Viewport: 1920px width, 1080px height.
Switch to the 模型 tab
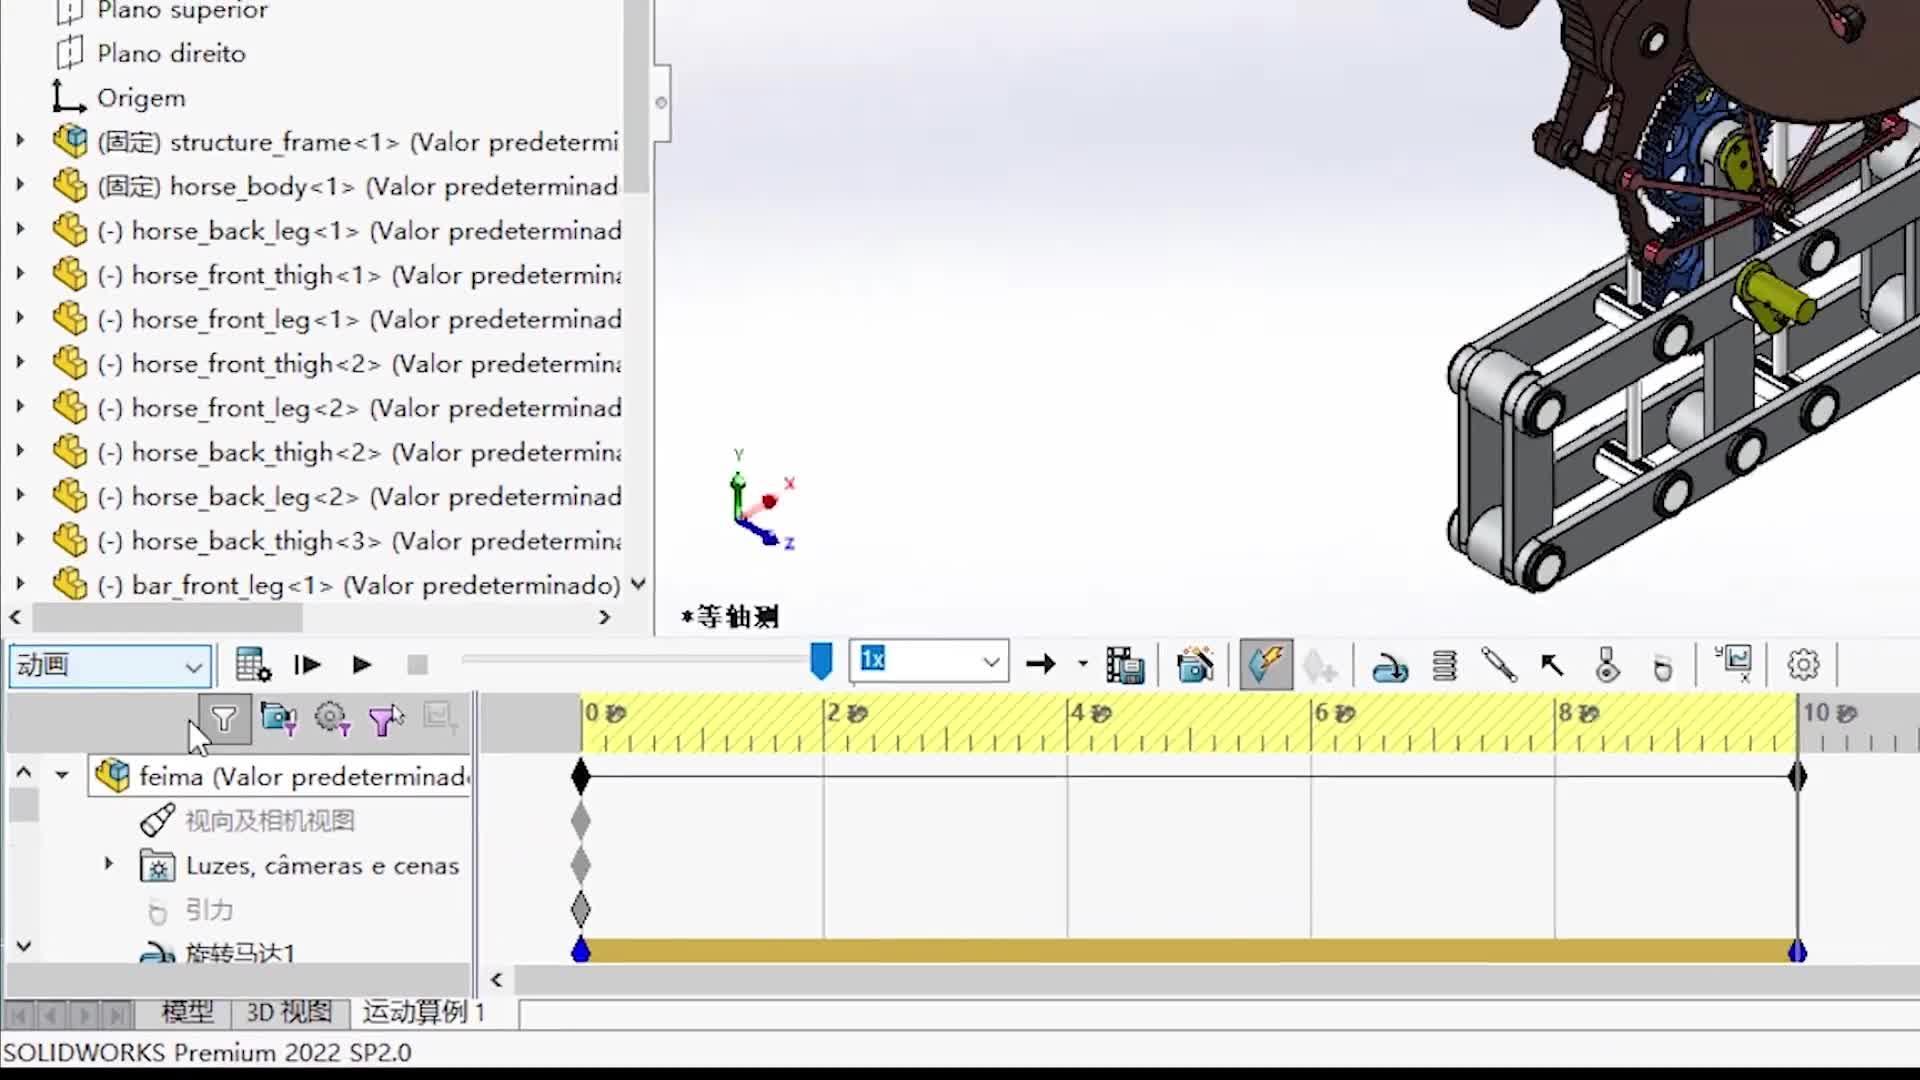(x=186, y=1013)
